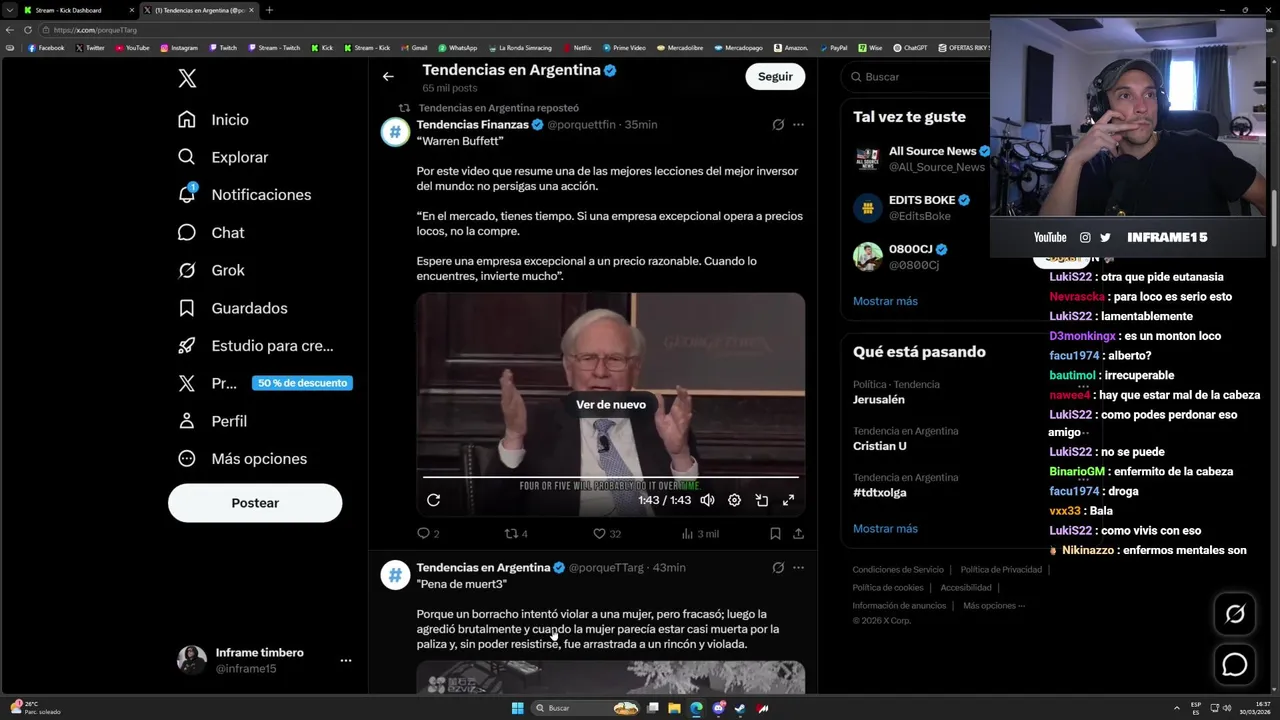
Task: Open Tendencias Finanzas profile name
Action: [x=473, y=125]
